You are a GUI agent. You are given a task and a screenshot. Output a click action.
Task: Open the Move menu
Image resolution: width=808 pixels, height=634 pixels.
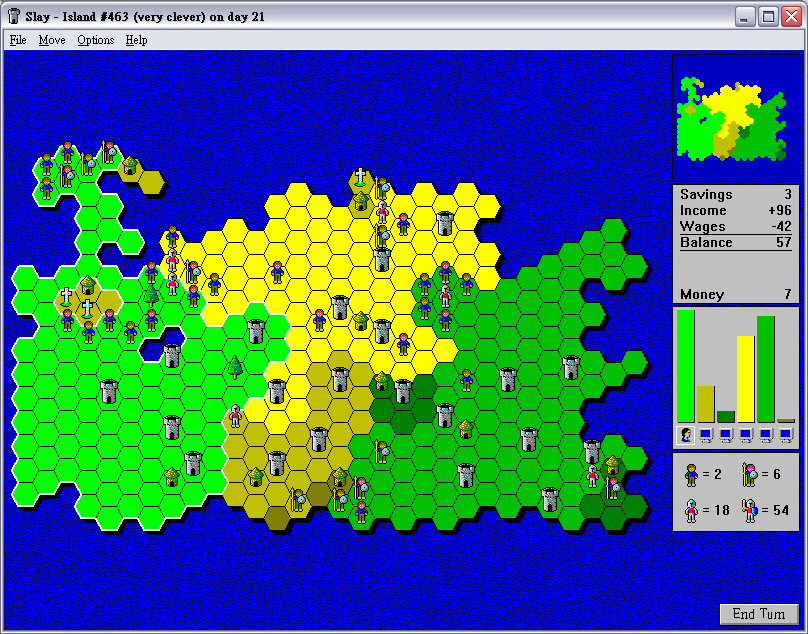(x=52, y=40)
